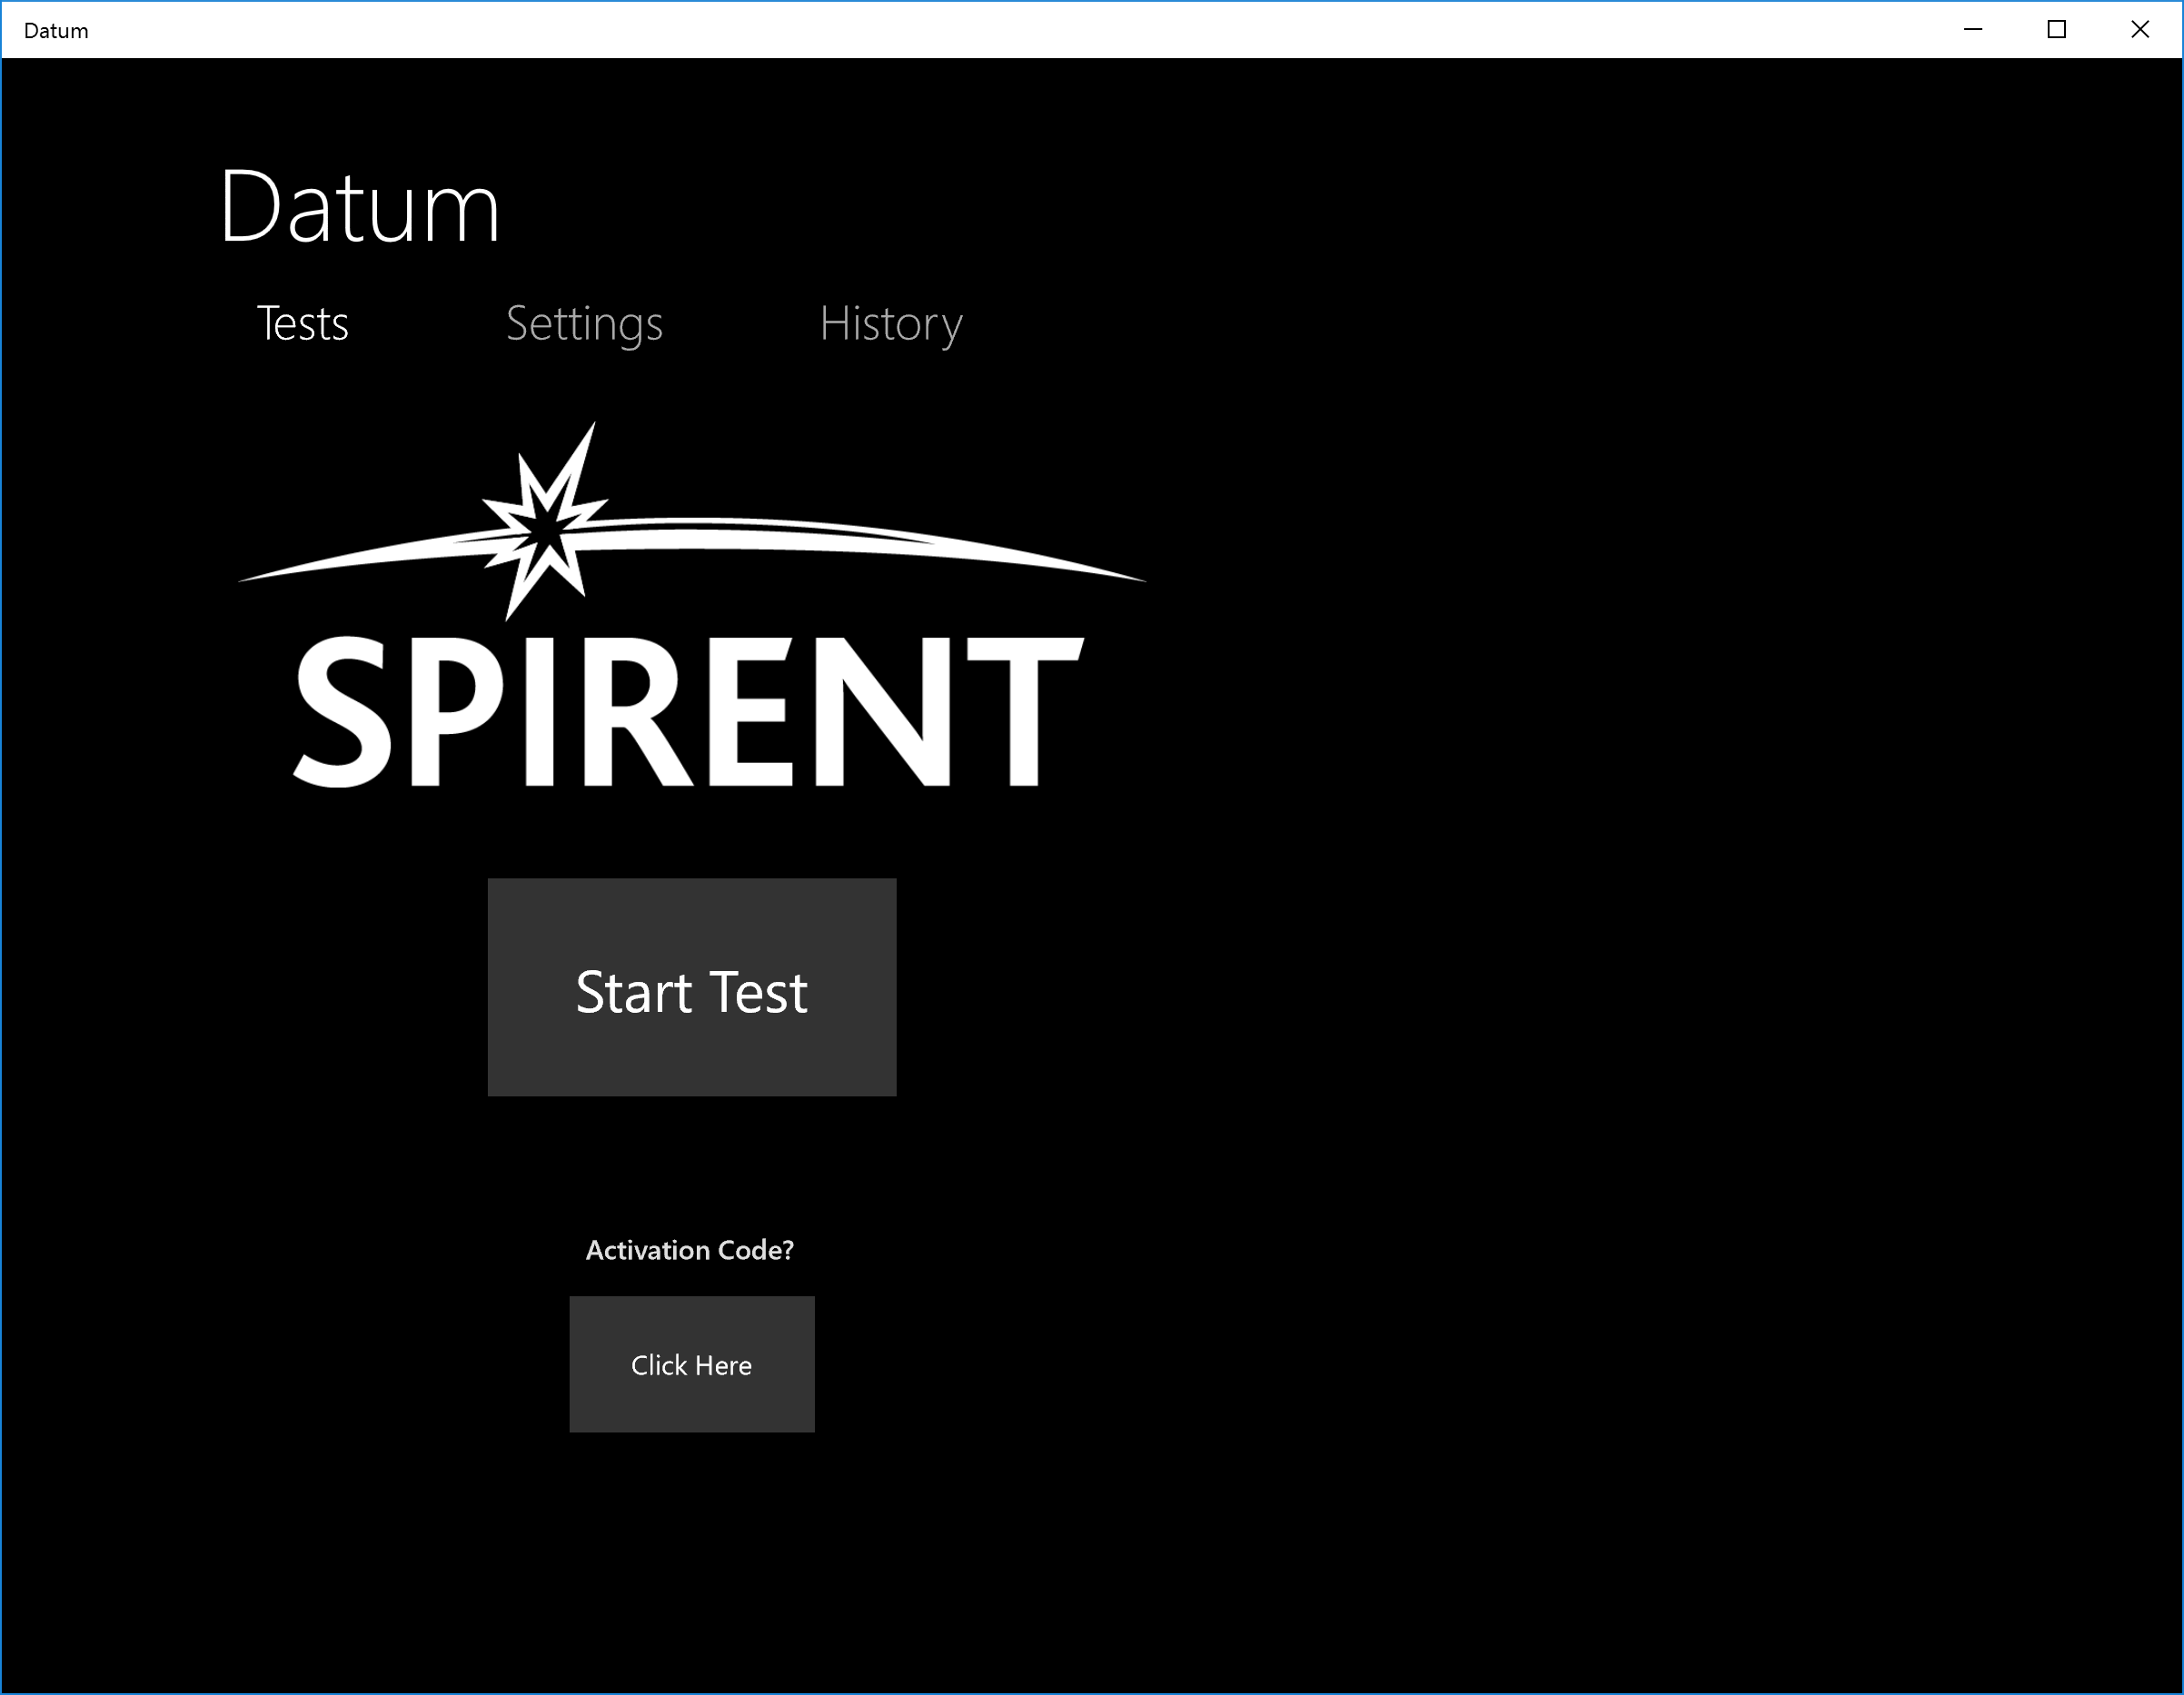The width and height of the screenshot is (2184, 1695).
Task: Click the large Datum page heading
Action: pyautogui.click(x=359, y=207)
